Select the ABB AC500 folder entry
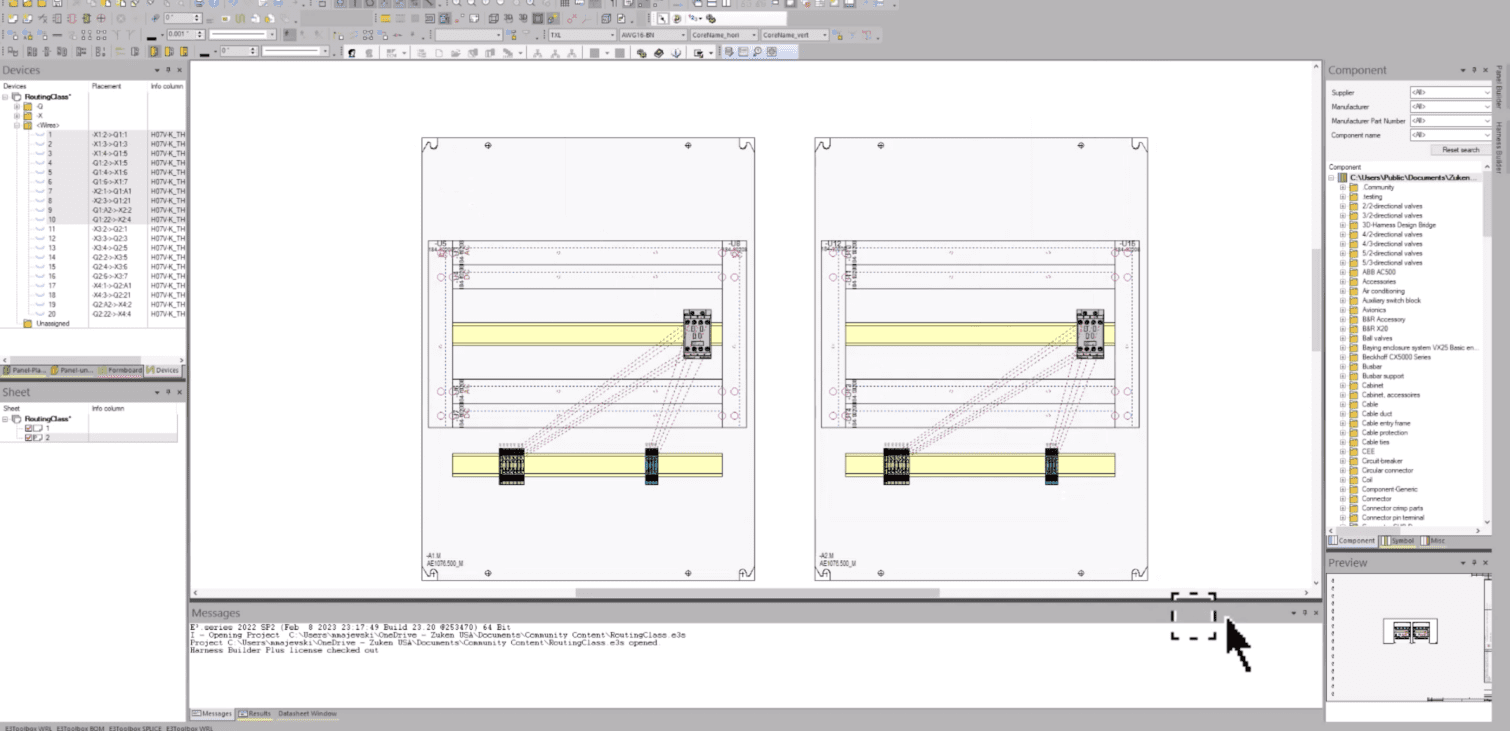 coord(1378,272)
